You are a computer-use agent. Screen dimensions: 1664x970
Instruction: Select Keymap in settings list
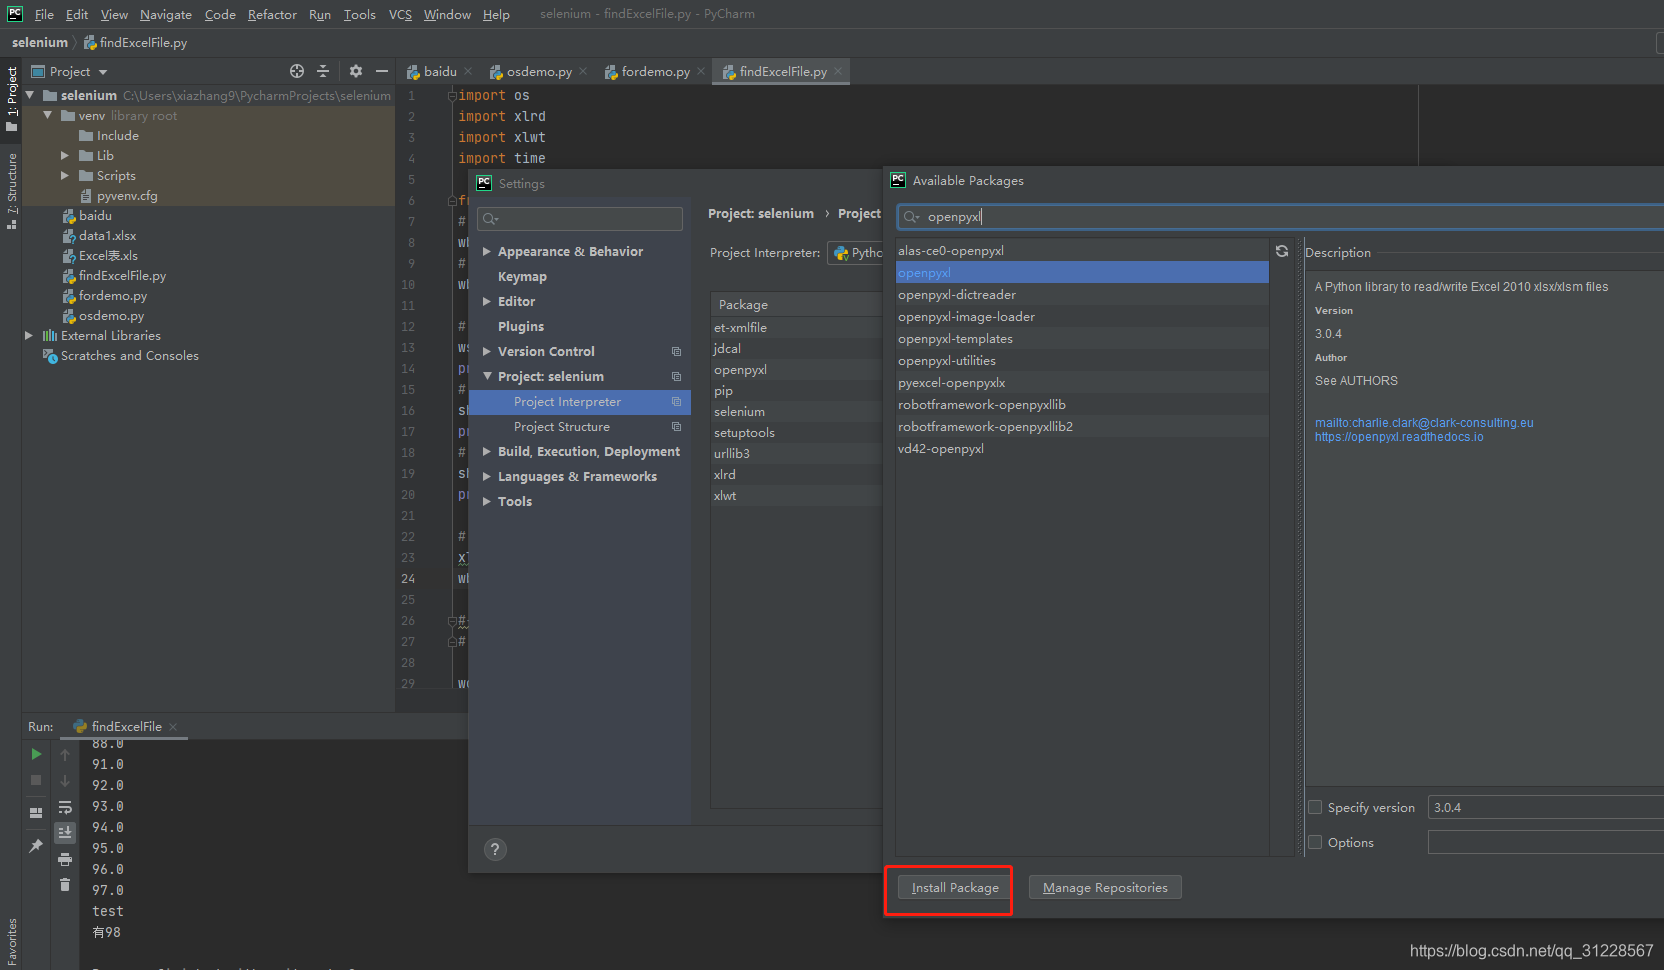522,277
